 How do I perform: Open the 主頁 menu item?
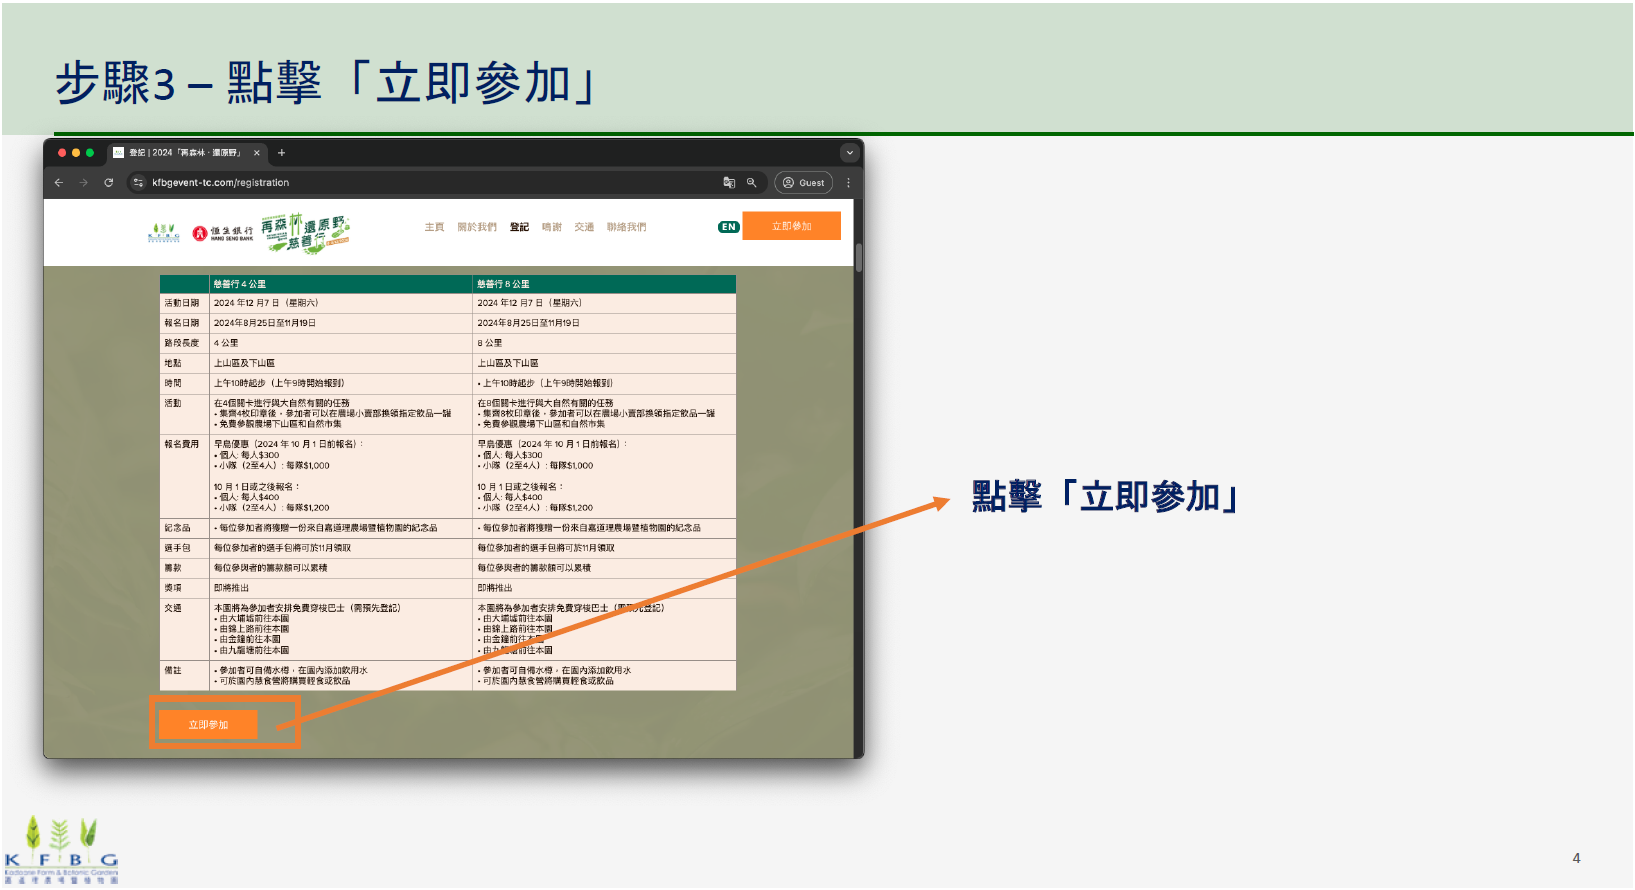point(434,227)
